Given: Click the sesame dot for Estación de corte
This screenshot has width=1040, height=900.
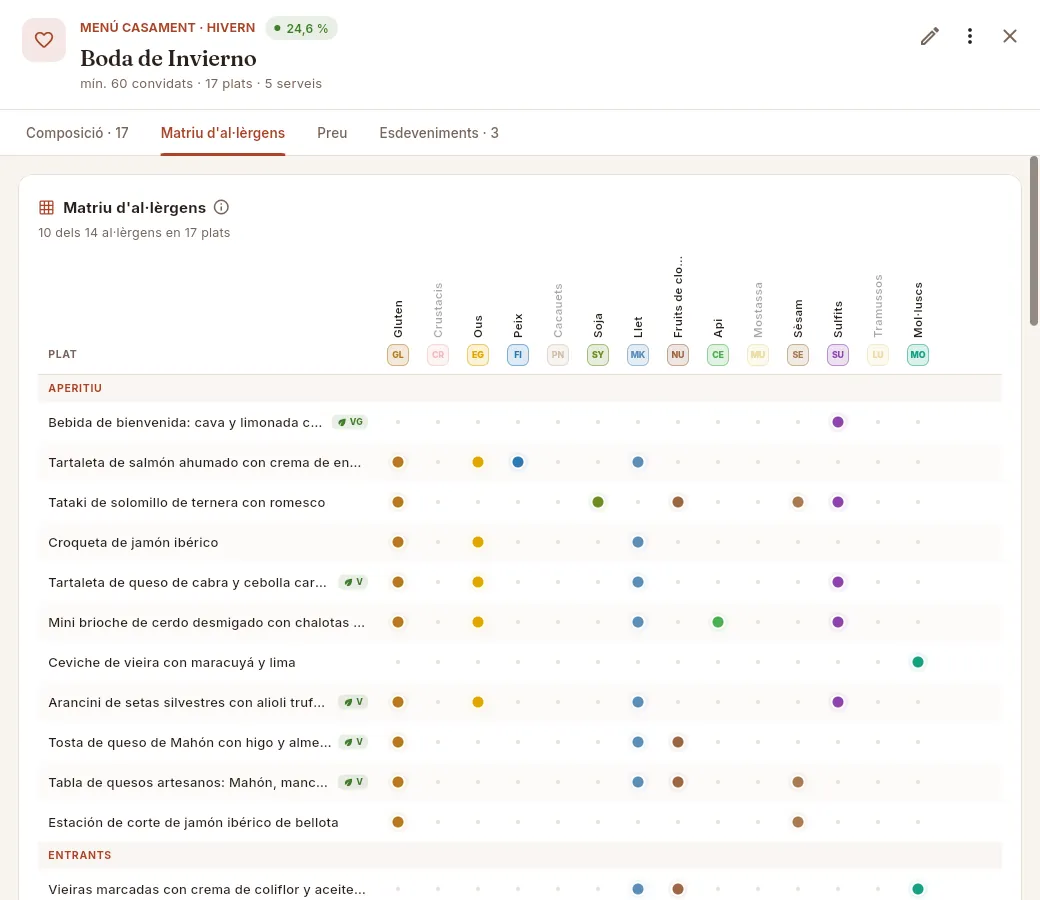Looking at the screenshot, I should [x=798, y=822].
